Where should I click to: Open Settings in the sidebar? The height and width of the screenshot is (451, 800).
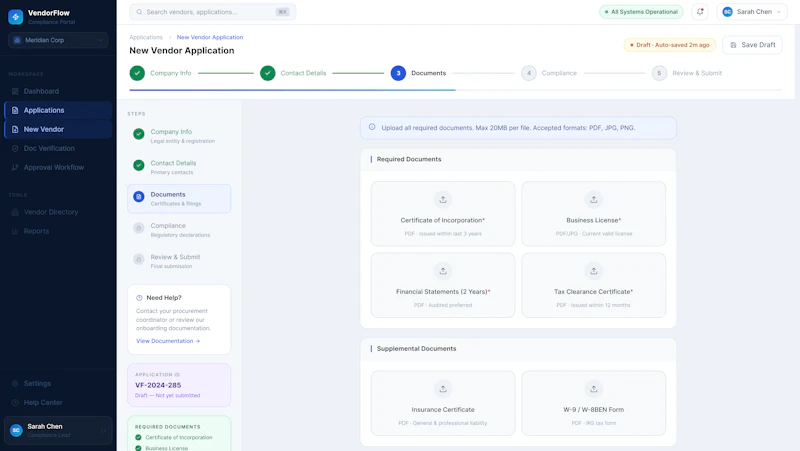click(58, 383)
